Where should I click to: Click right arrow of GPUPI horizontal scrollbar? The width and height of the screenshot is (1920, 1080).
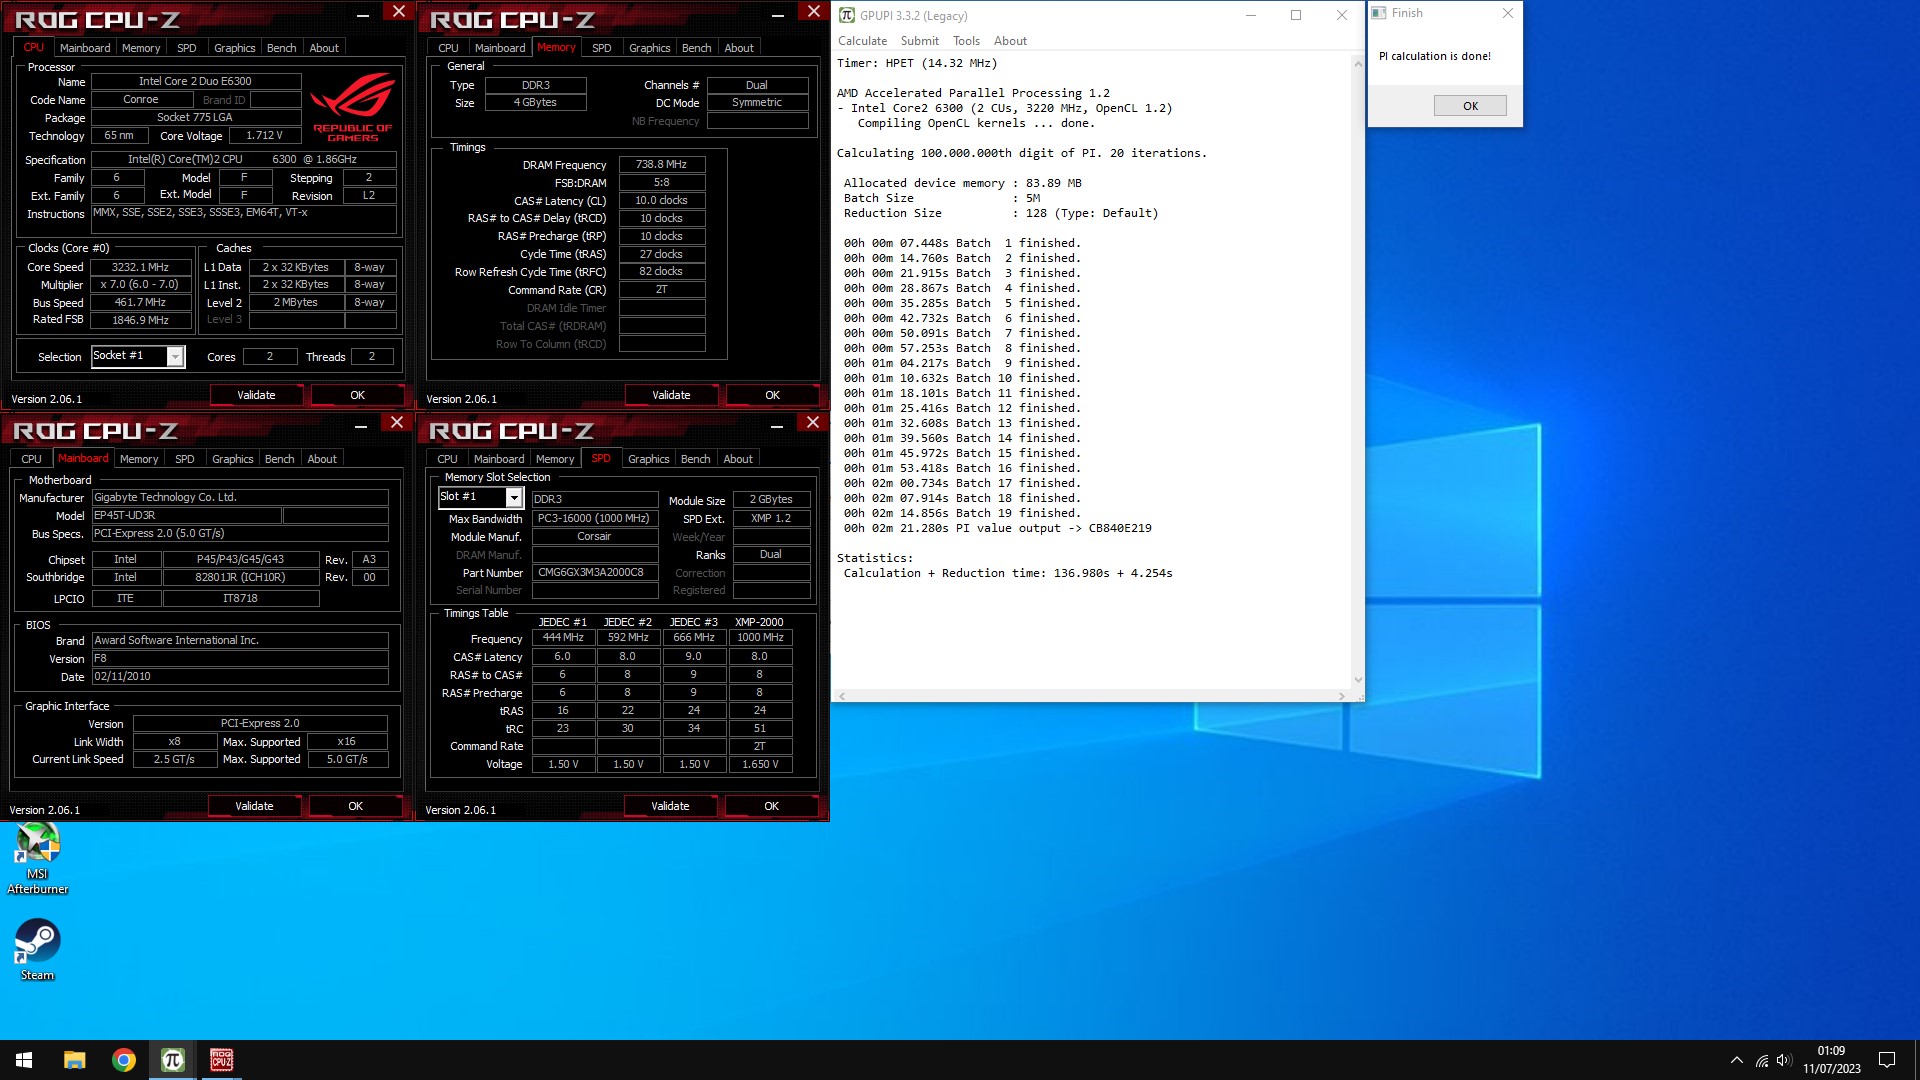(1341, 696)
